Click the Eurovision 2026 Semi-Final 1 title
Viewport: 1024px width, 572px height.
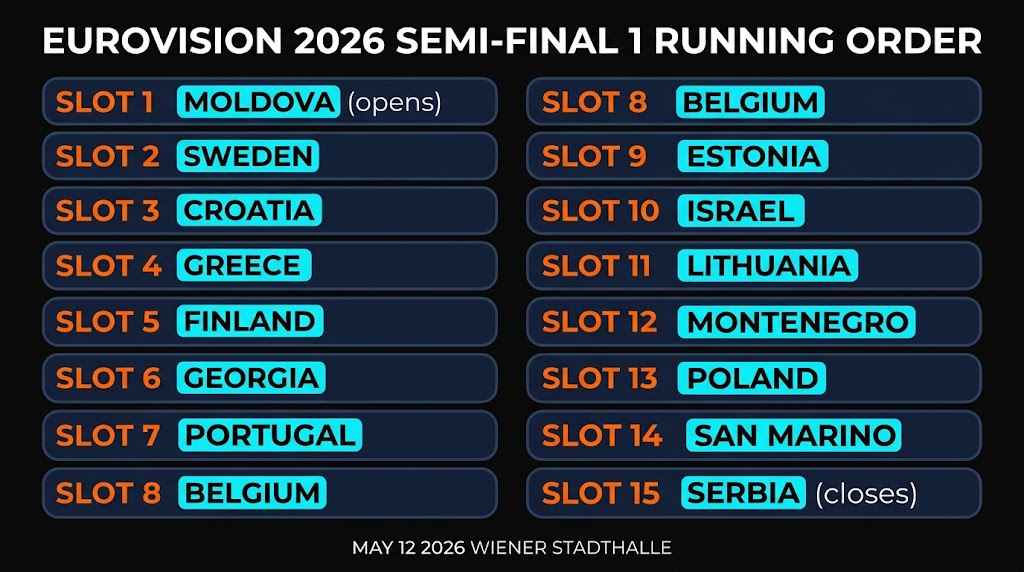click(512, 42)
